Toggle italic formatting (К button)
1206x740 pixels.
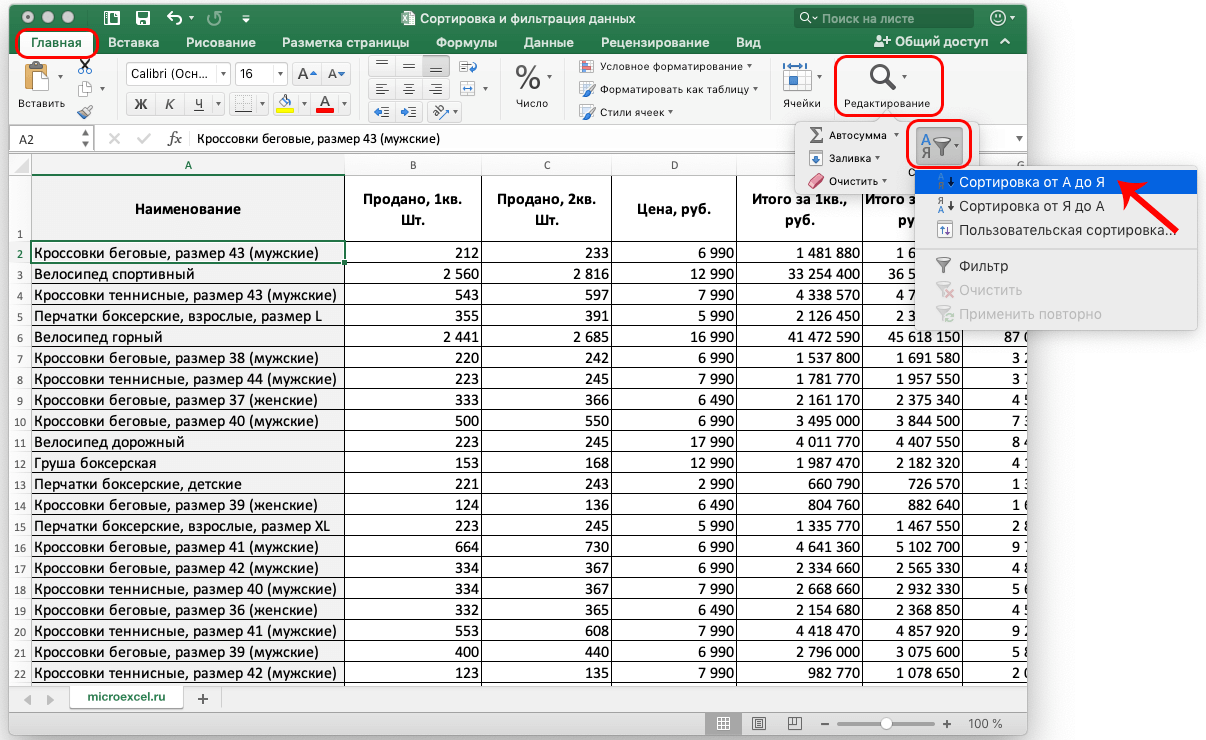coord(171,104)
